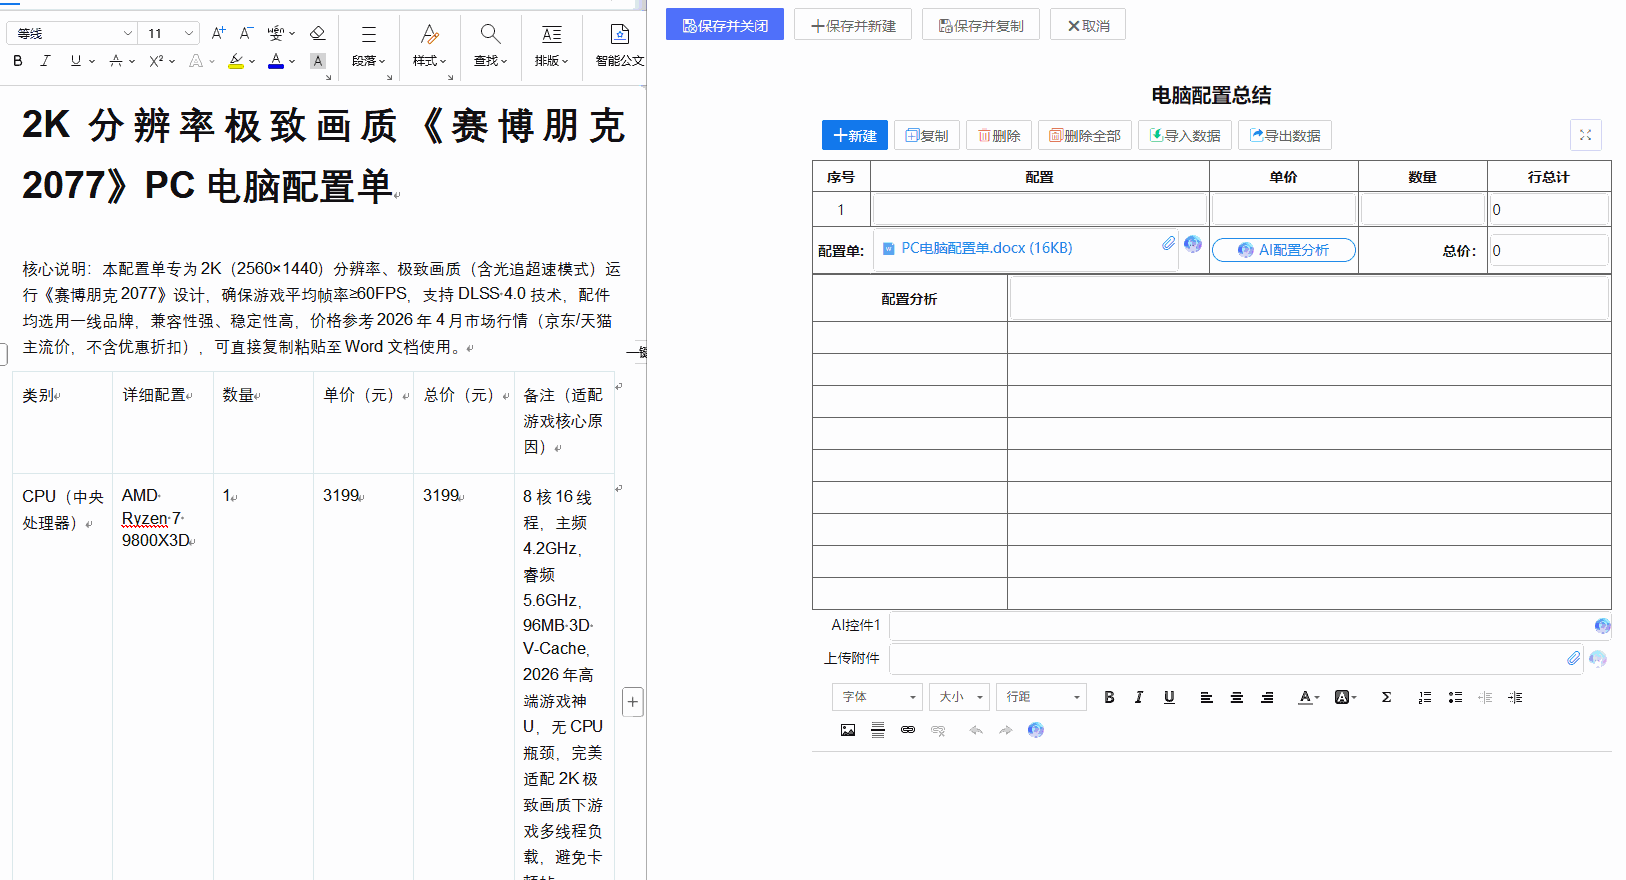Align text left in rich text editor
Viewport: 1626px width, 880px height.
(x=1207, y=697)
